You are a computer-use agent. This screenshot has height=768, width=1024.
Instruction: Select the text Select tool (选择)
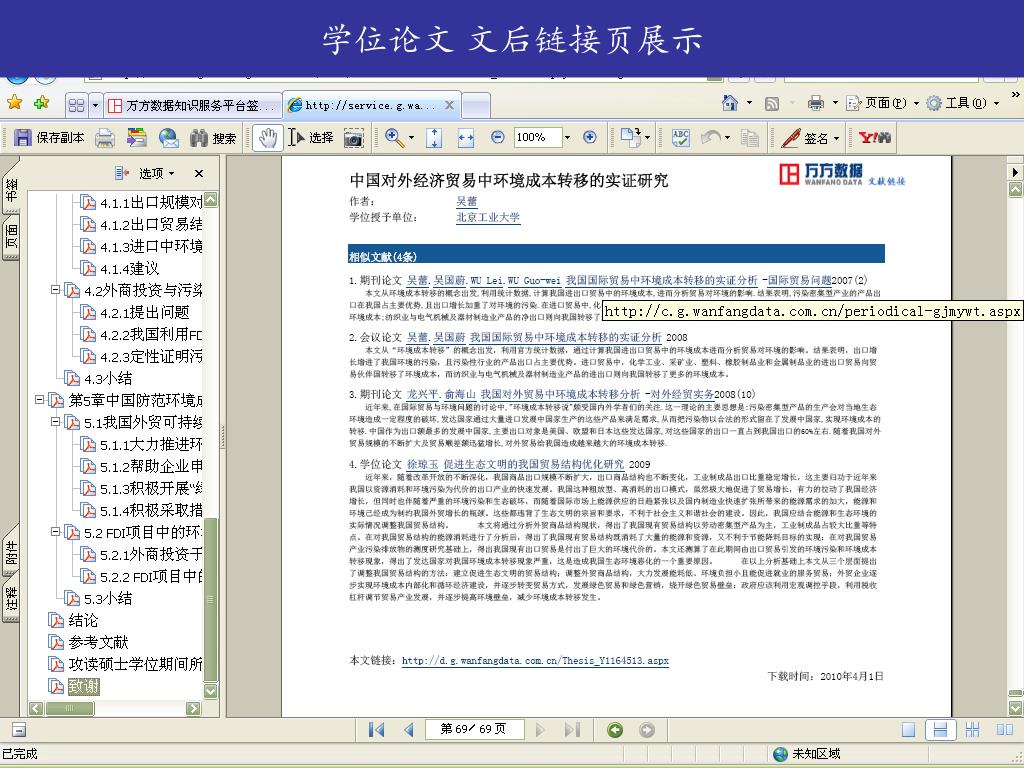pyautogui.click(x=311, y=137)
